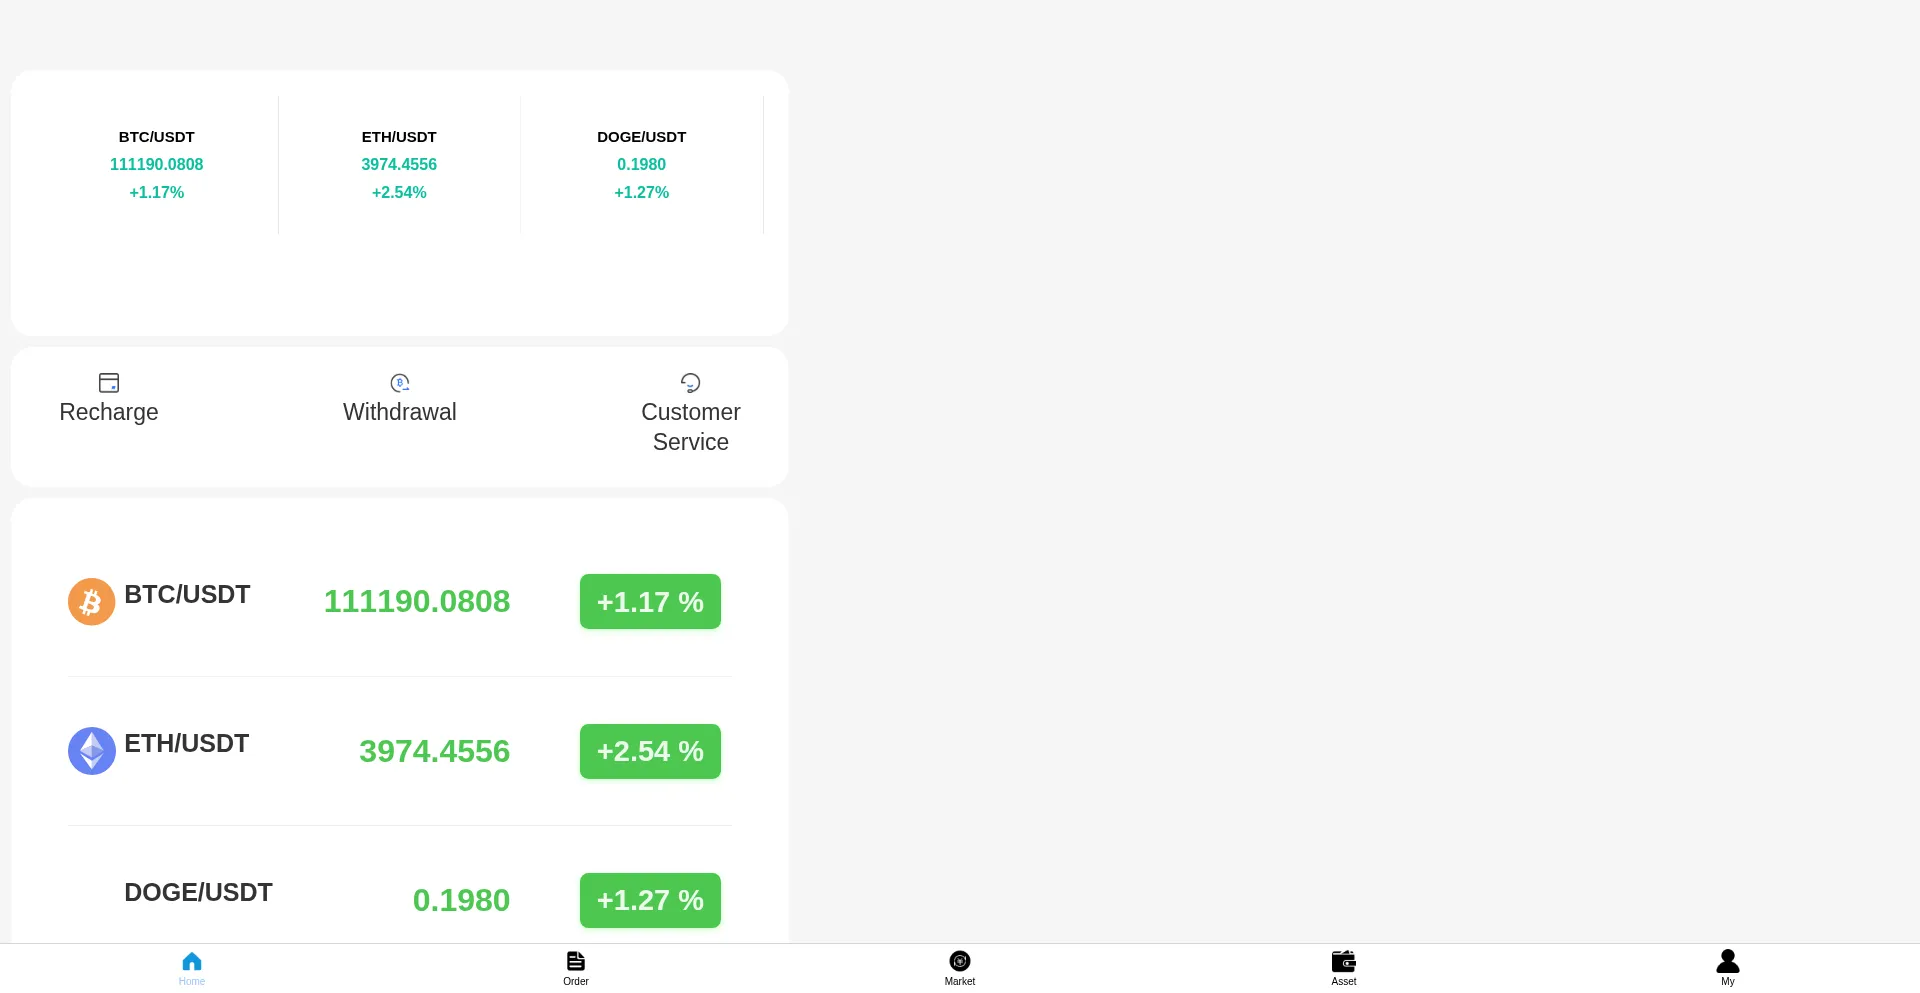
Task: Click the +1.17 % green badge
Action: pyautogui.click(x=650, y=602)
